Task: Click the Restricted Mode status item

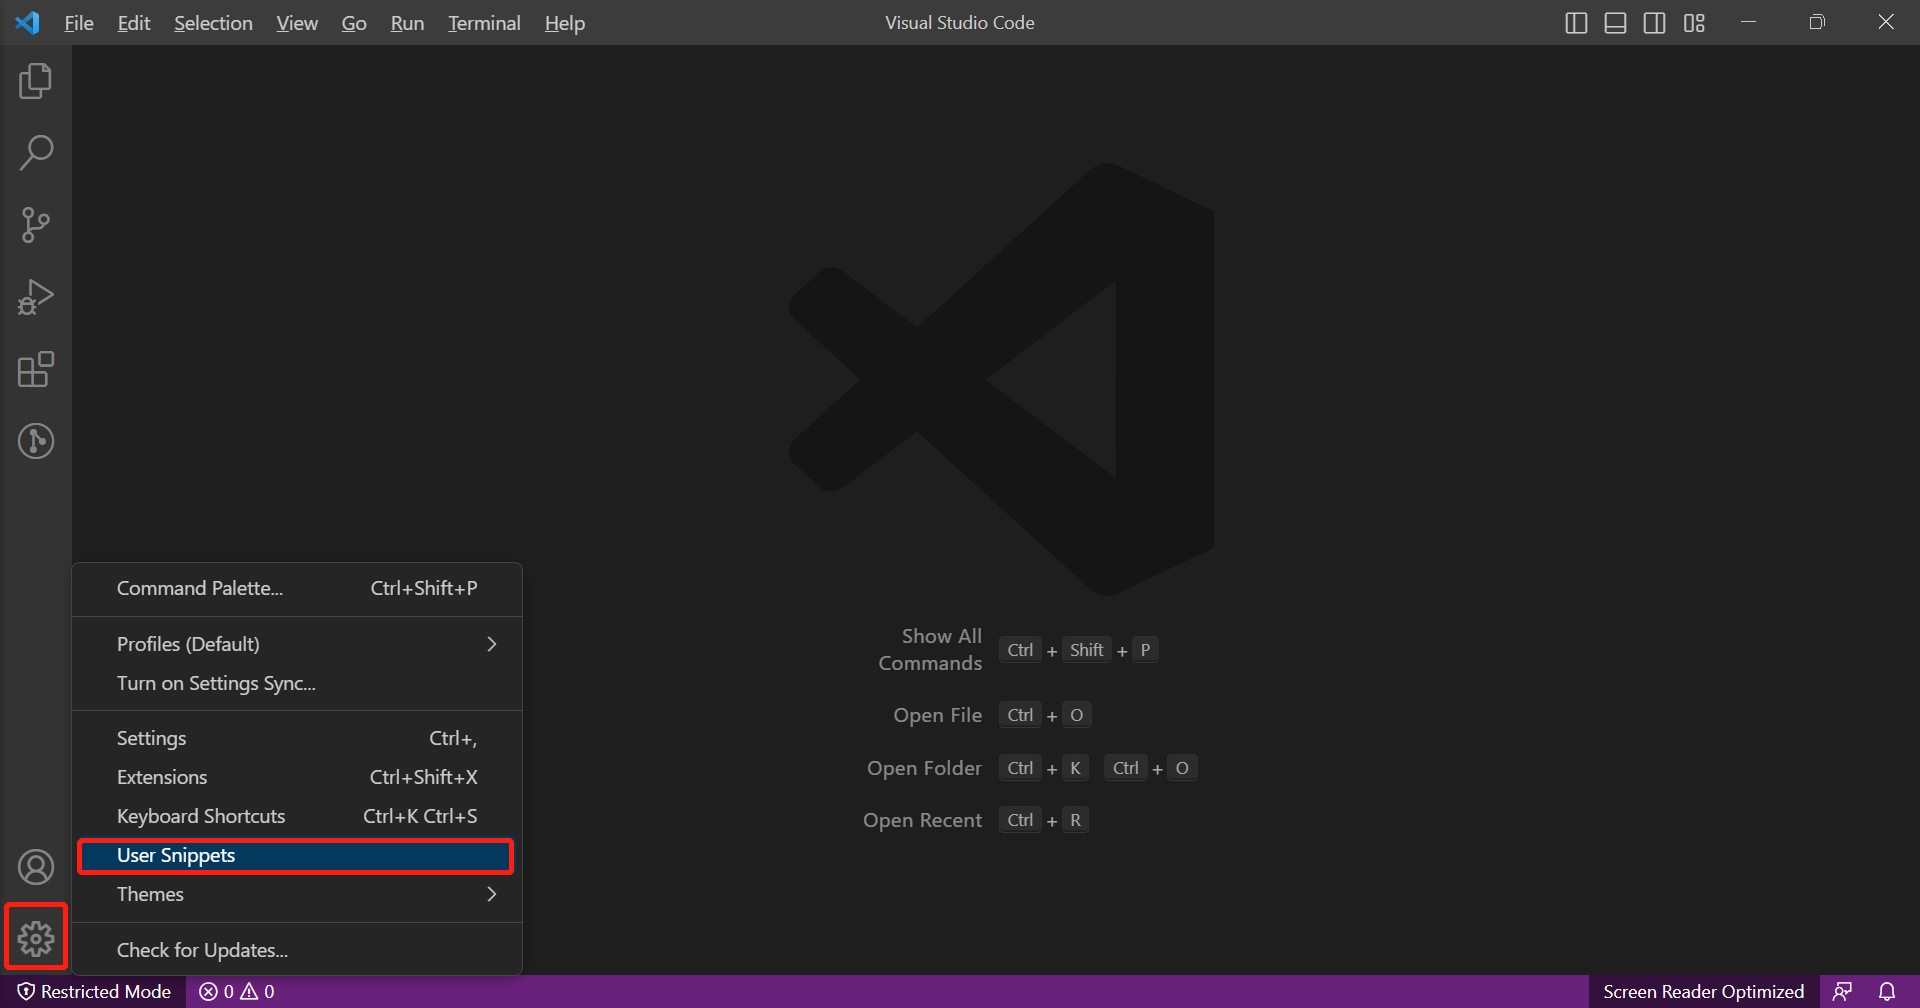Action: (x=94, y=991)
